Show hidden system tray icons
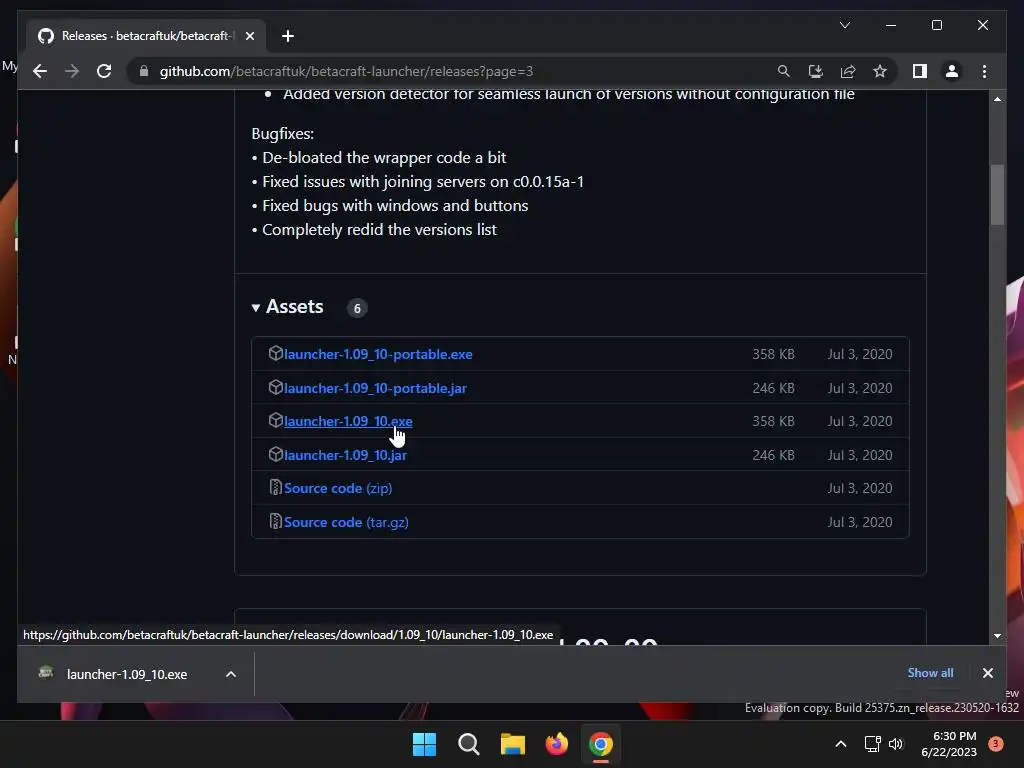 (841, 744)
